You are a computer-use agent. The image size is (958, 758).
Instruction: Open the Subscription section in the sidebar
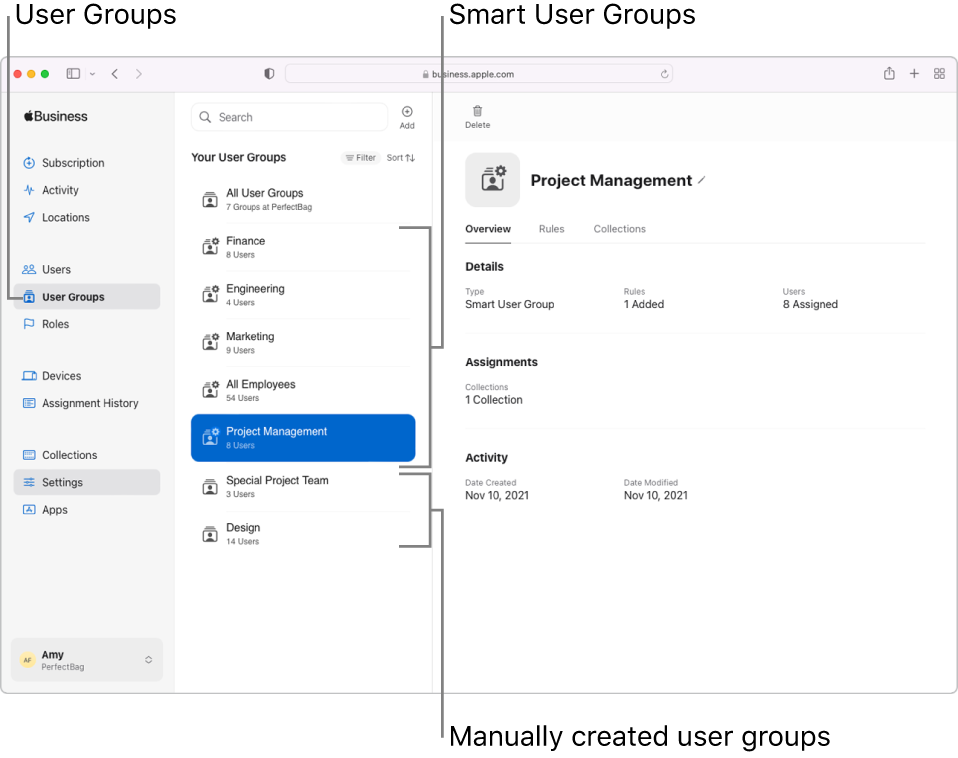[x=75, y=162]
